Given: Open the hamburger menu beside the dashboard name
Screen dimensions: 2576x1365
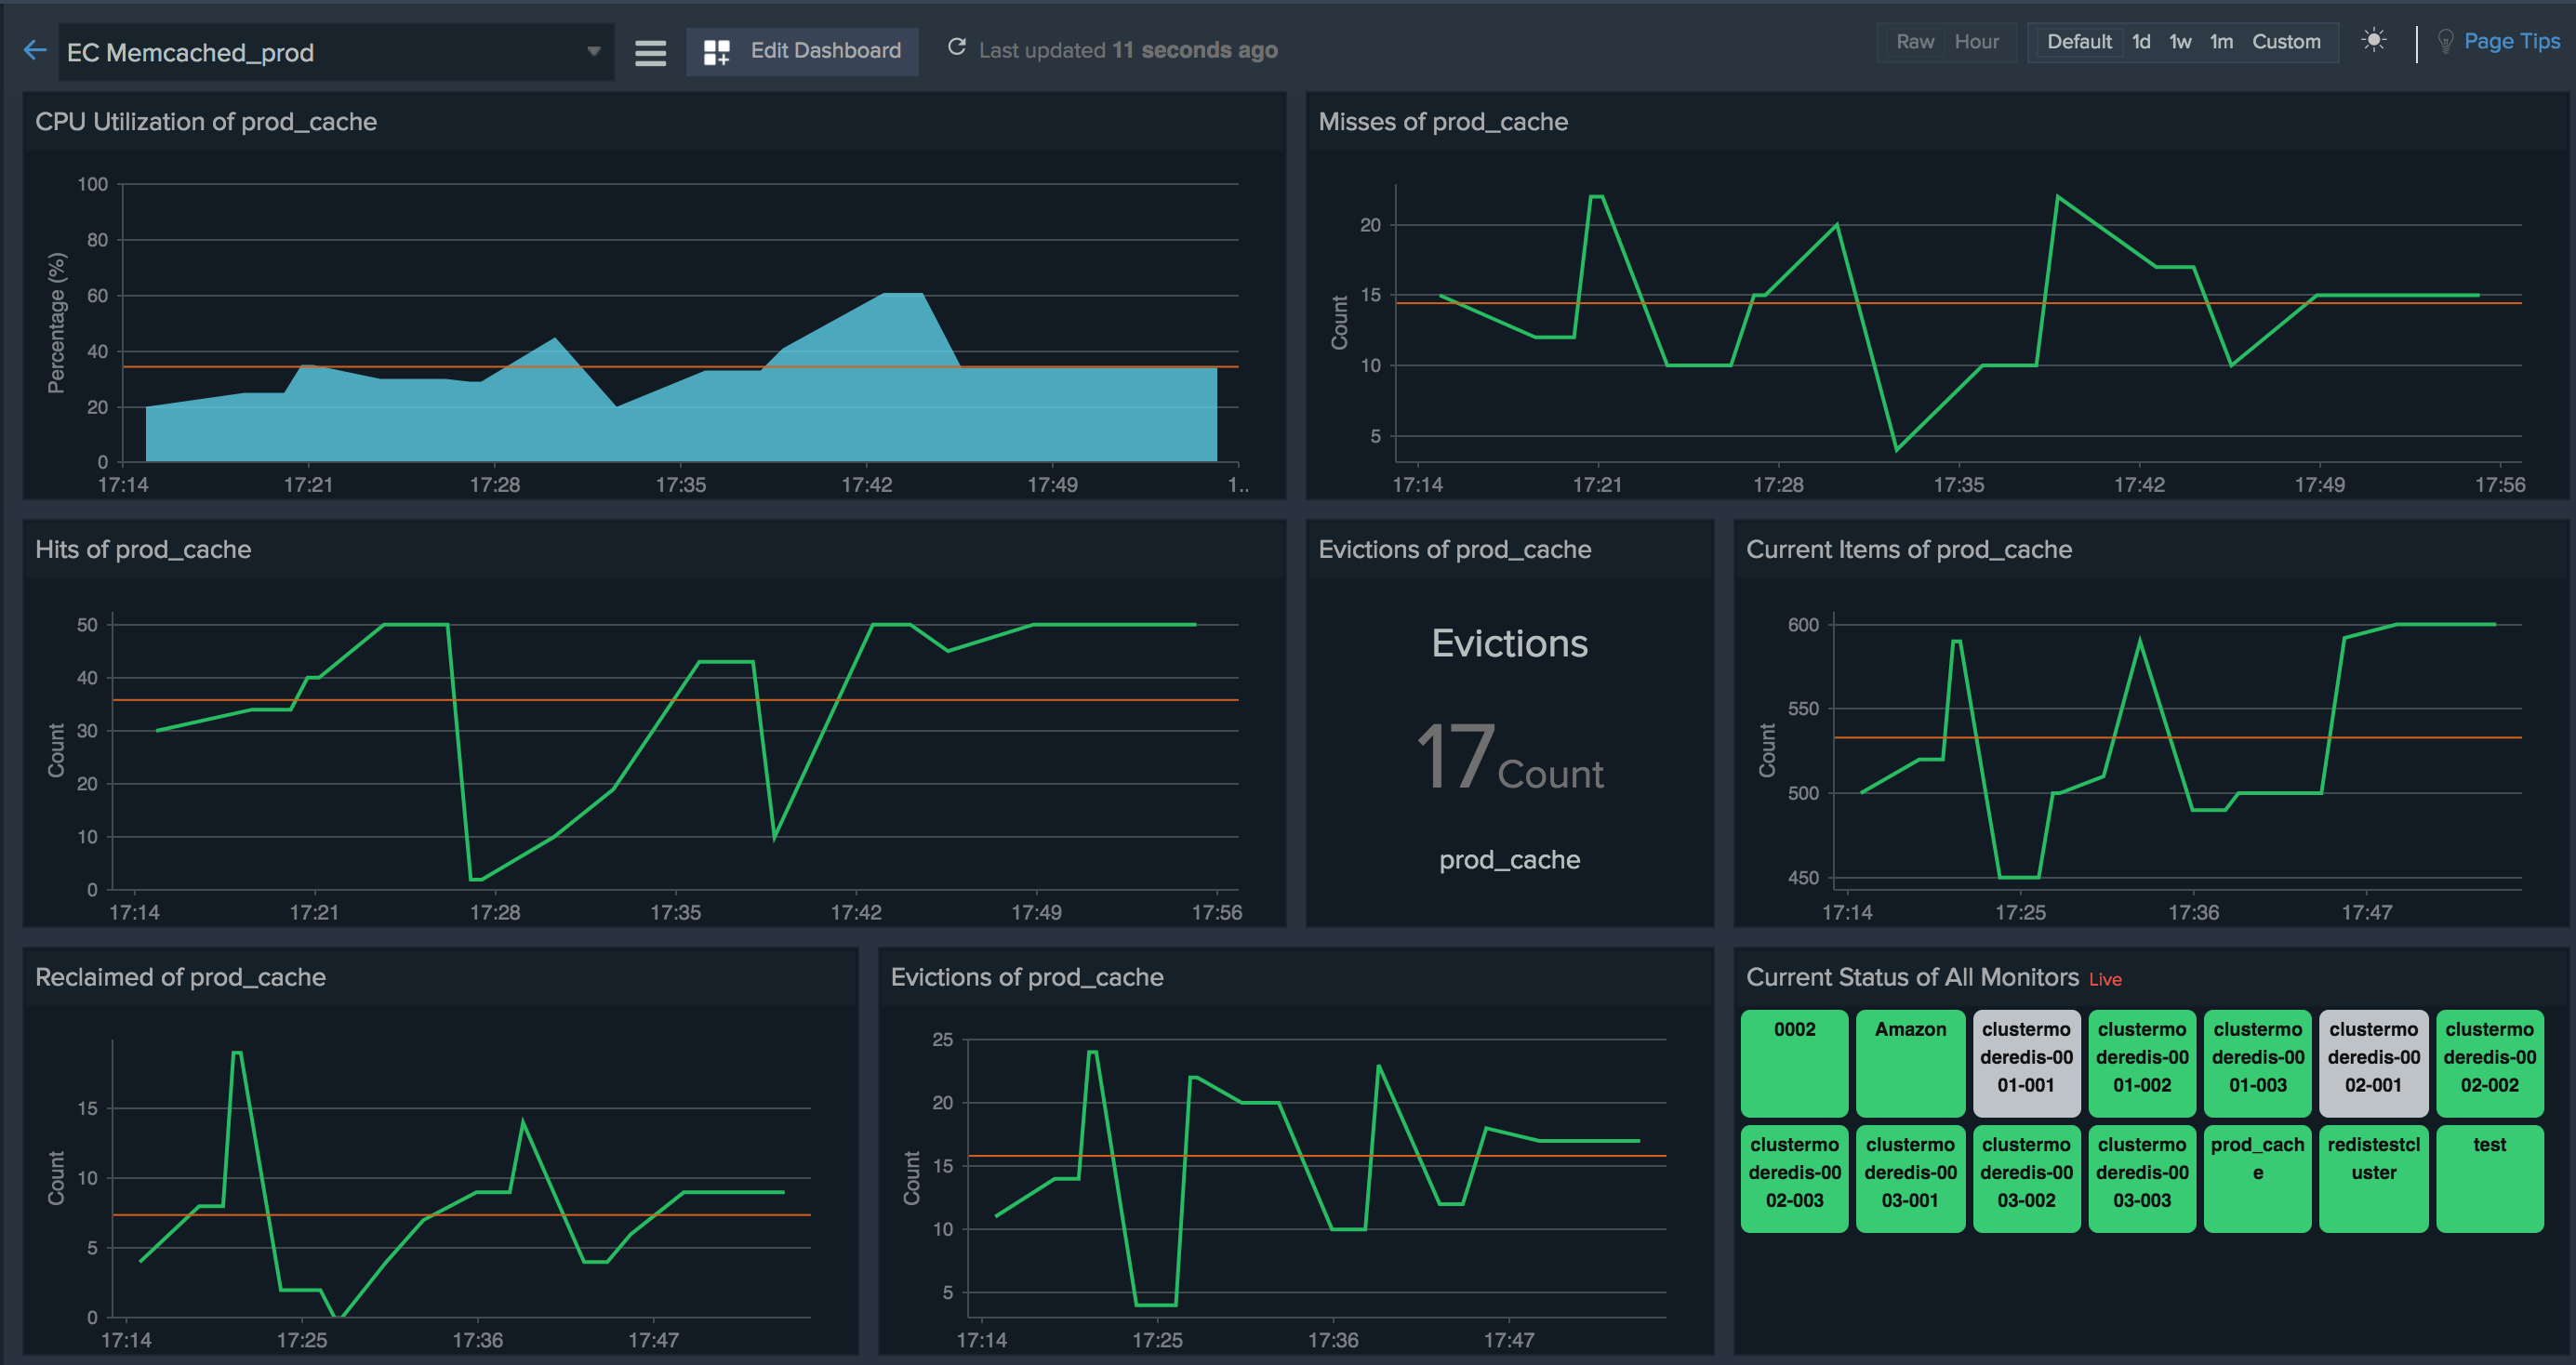Looking at the screenshot, I should pos(650,52).
